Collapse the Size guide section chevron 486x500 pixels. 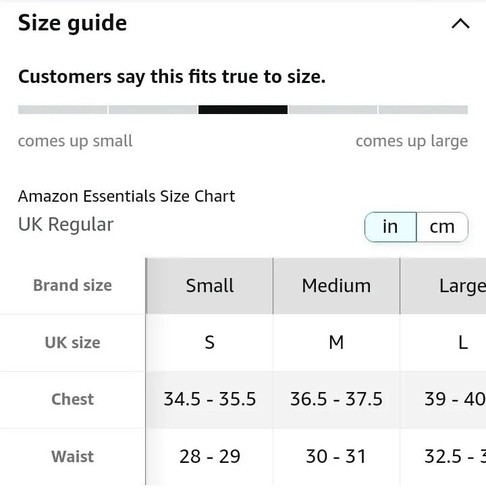[460, 24]
